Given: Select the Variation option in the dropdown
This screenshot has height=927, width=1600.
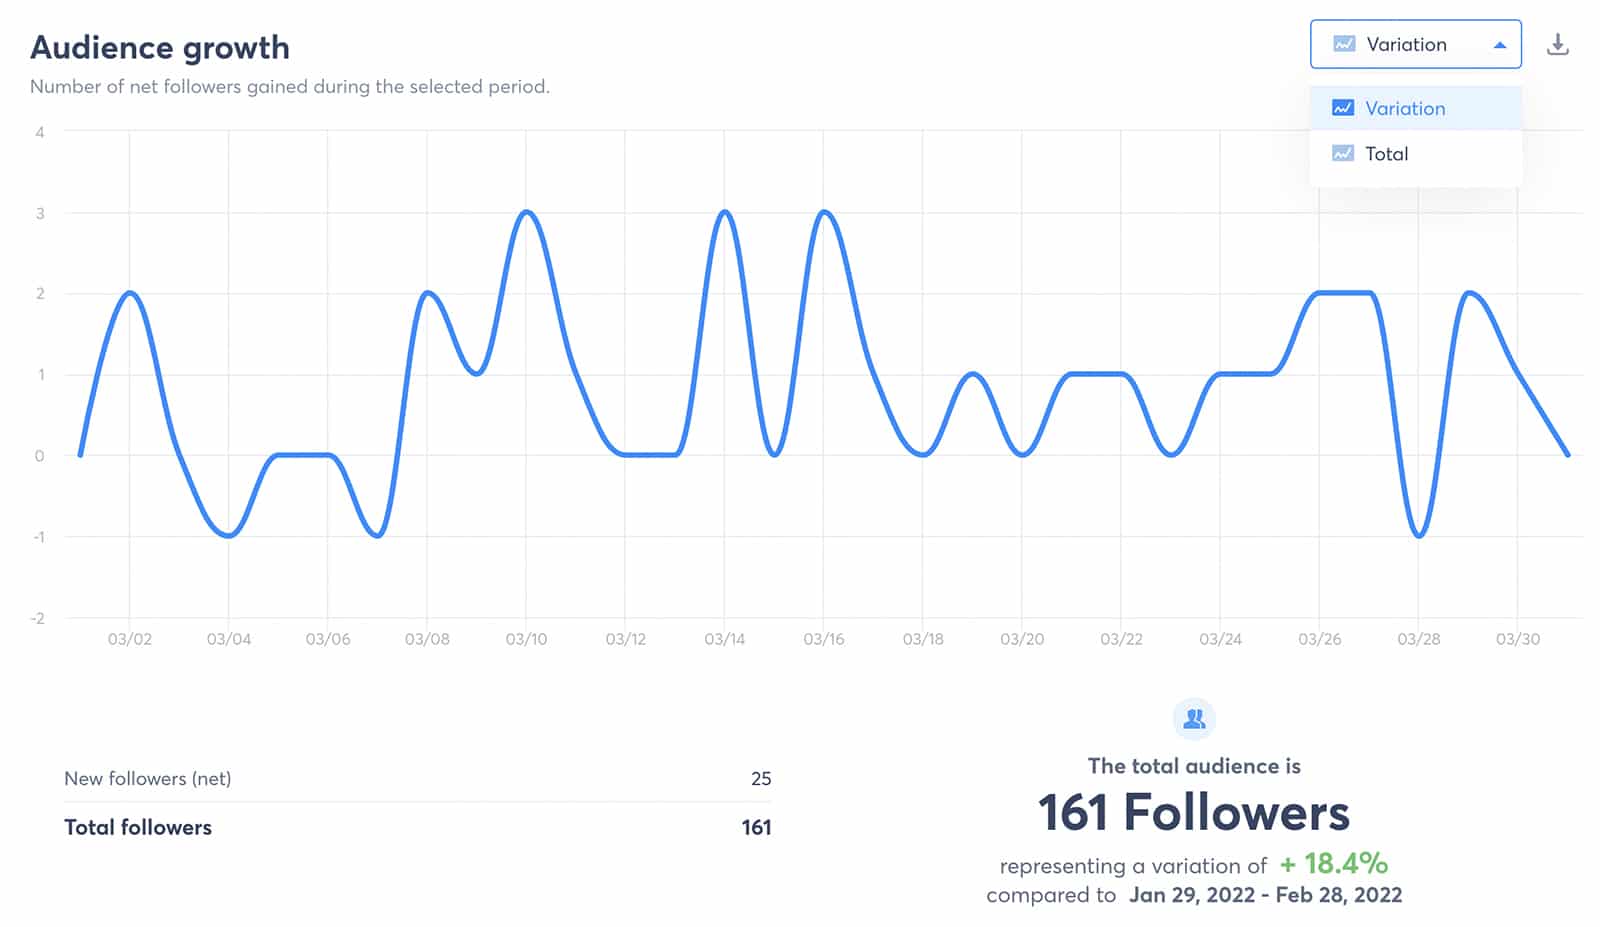Looking at the screenshot, I should 1404,108.
